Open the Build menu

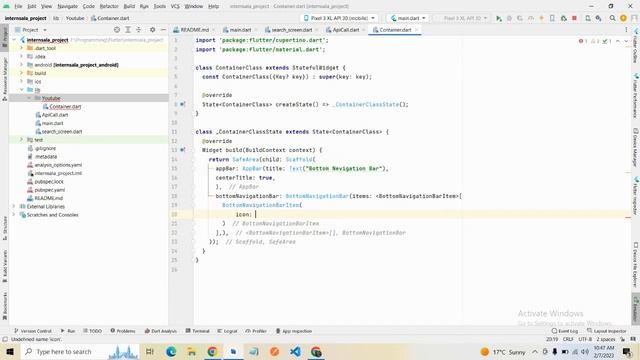129,6
